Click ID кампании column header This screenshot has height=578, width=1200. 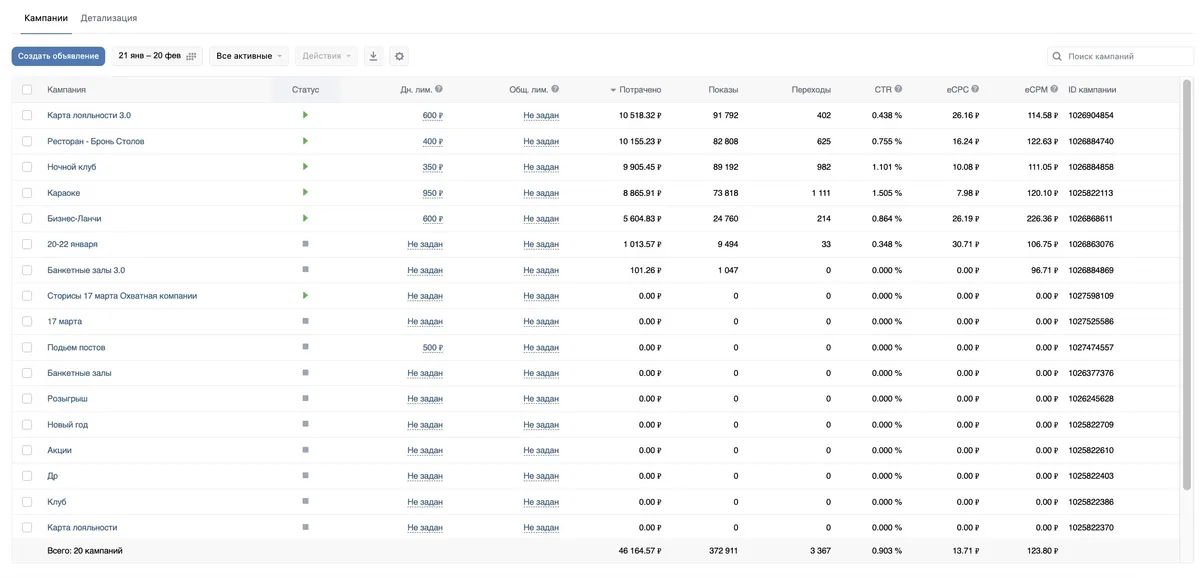[1092, 90]
